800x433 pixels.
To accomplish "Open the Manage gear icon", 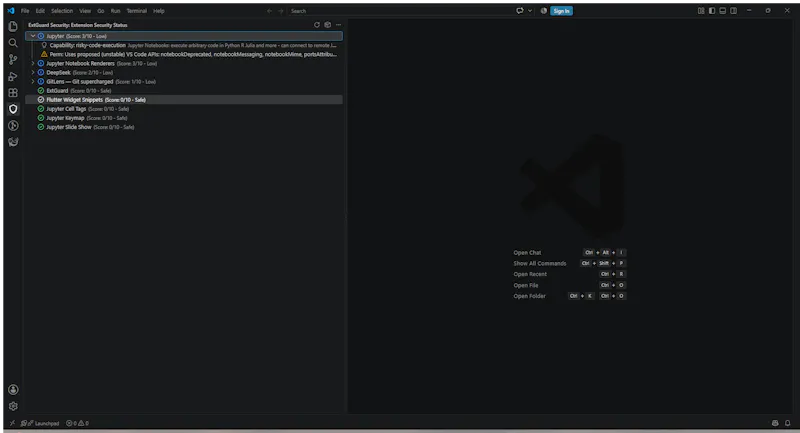I will tap(13, 406).
